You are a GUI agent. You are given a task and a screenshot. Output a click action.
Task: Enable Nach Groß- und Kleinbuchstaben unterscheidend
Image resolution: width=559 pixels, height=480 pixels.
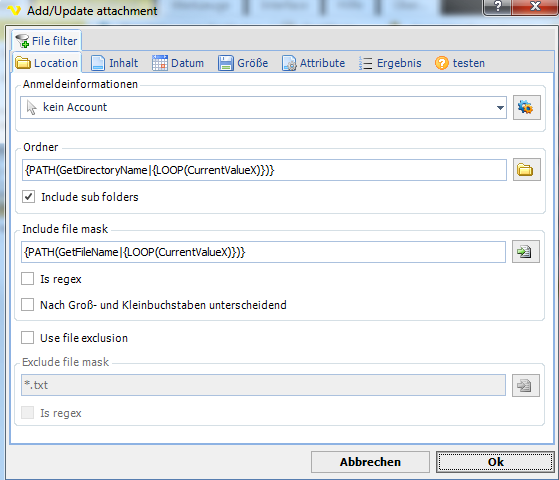coord(27,305)
